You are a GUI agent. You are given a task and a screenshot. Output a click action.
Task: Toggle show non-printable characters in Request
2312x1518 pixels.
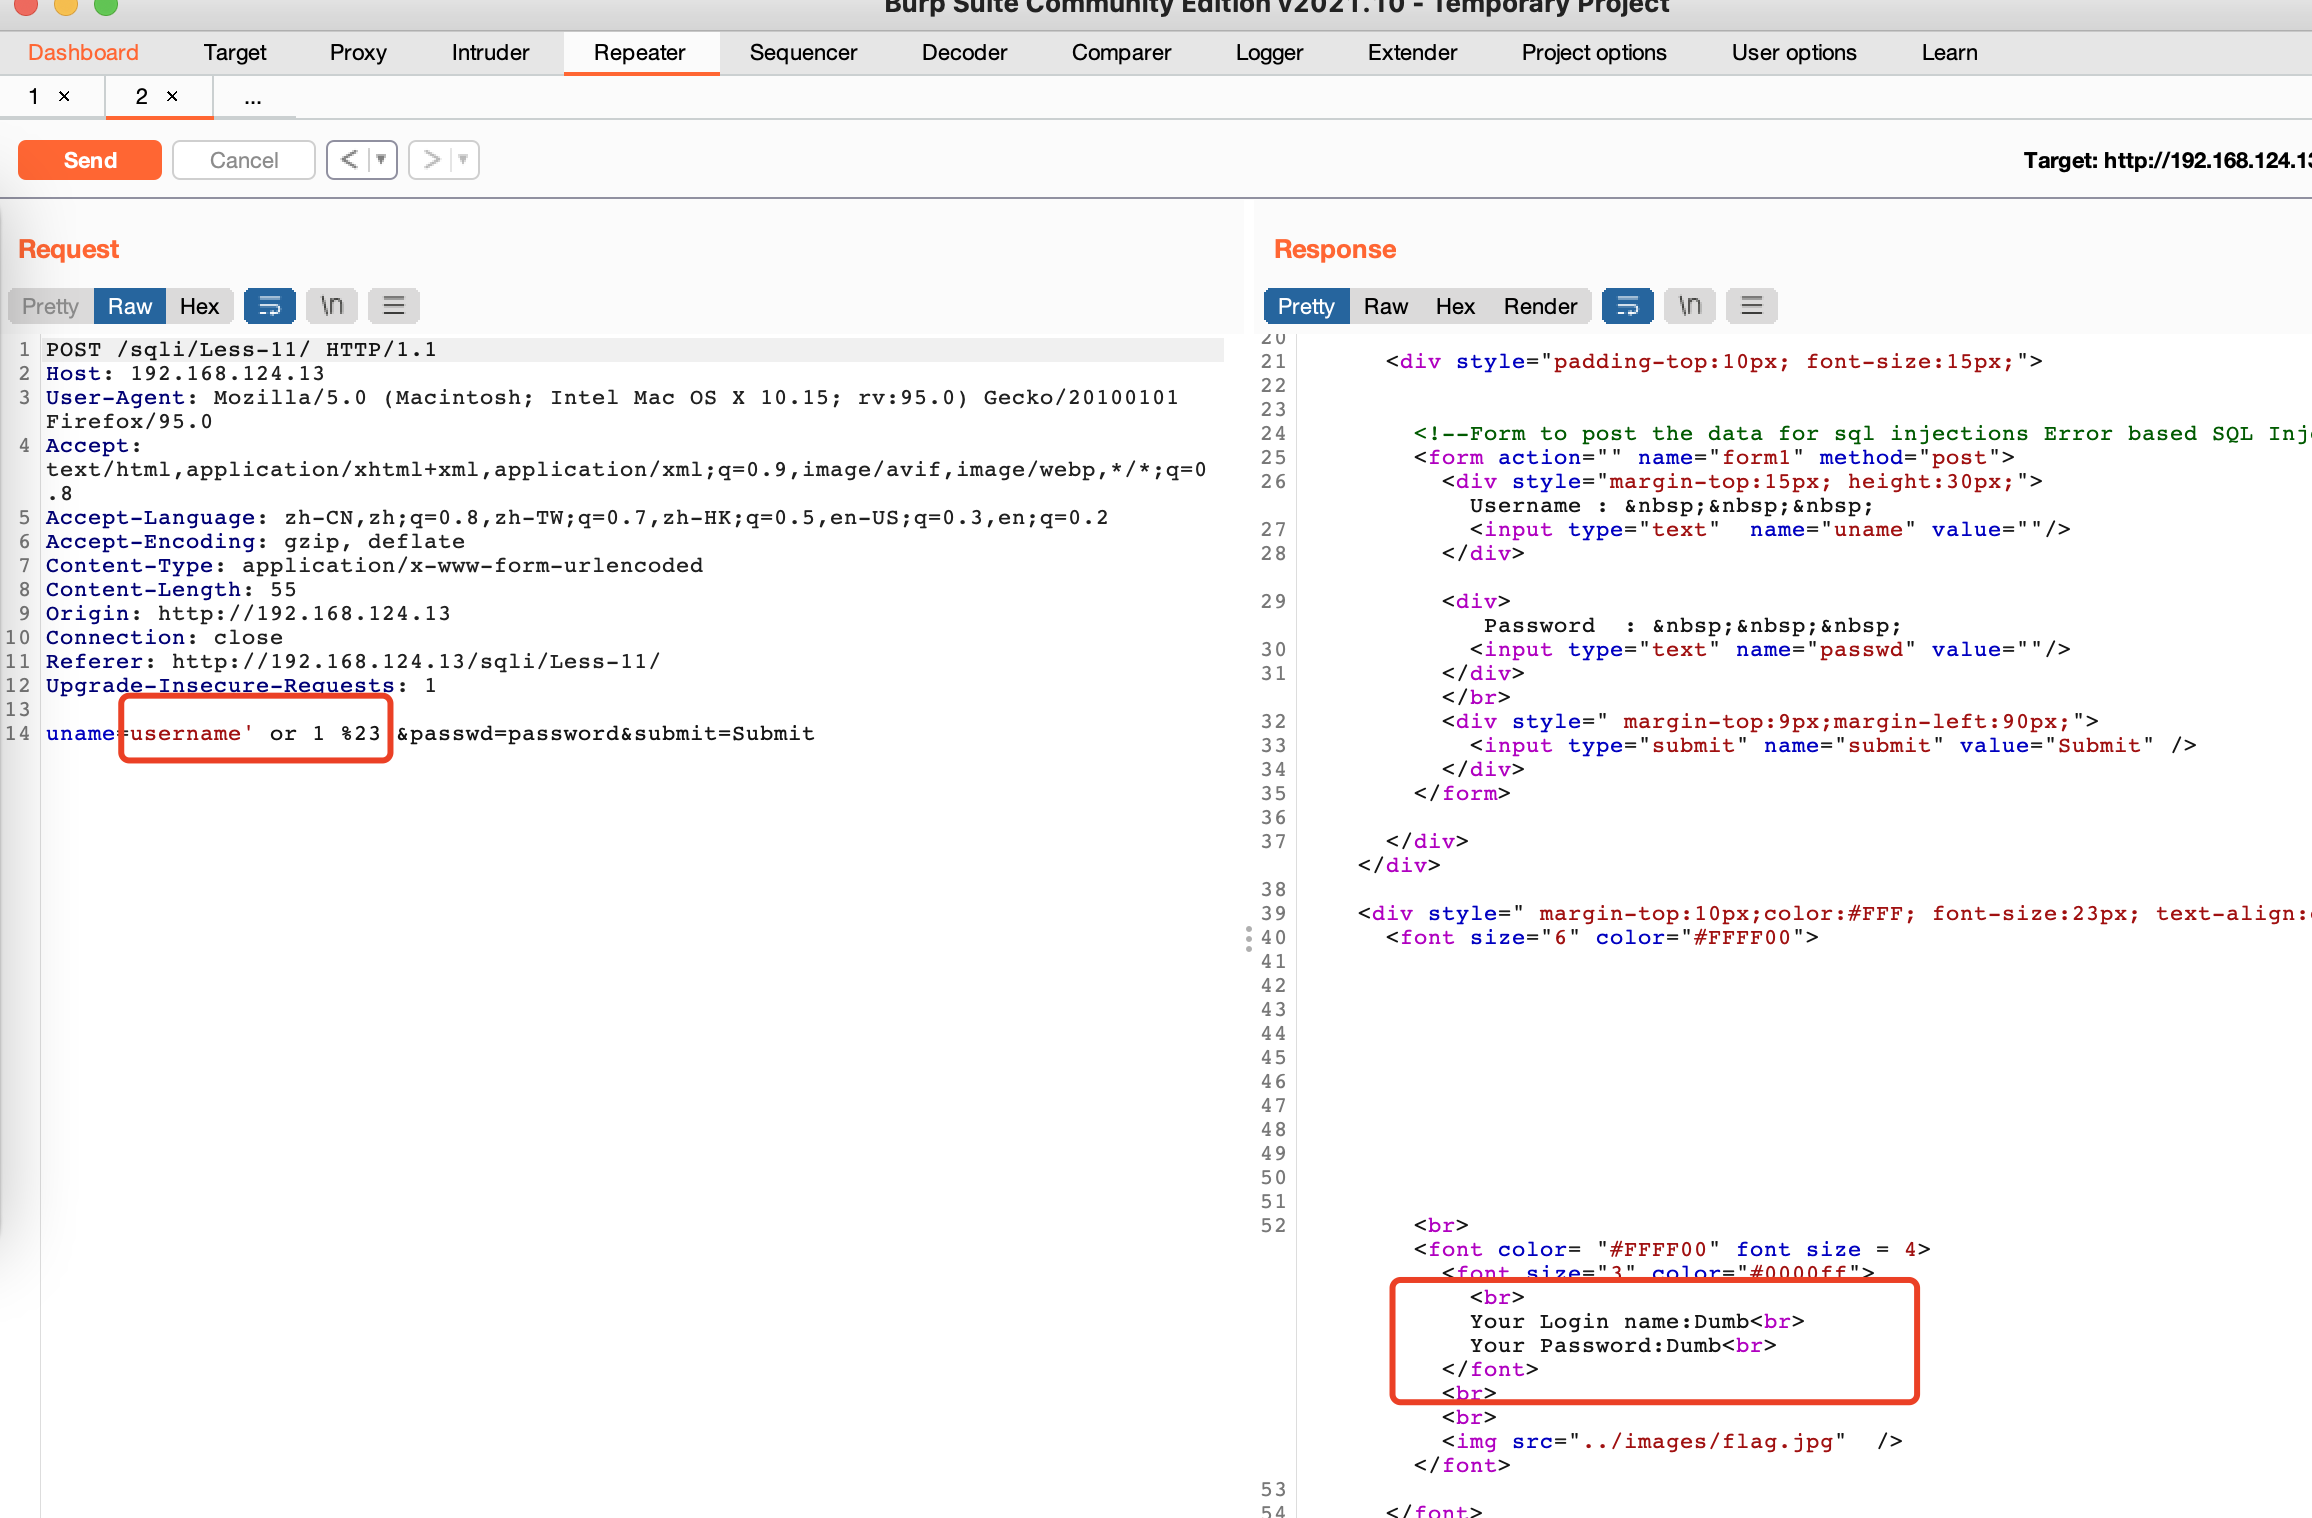click(332, 306)
